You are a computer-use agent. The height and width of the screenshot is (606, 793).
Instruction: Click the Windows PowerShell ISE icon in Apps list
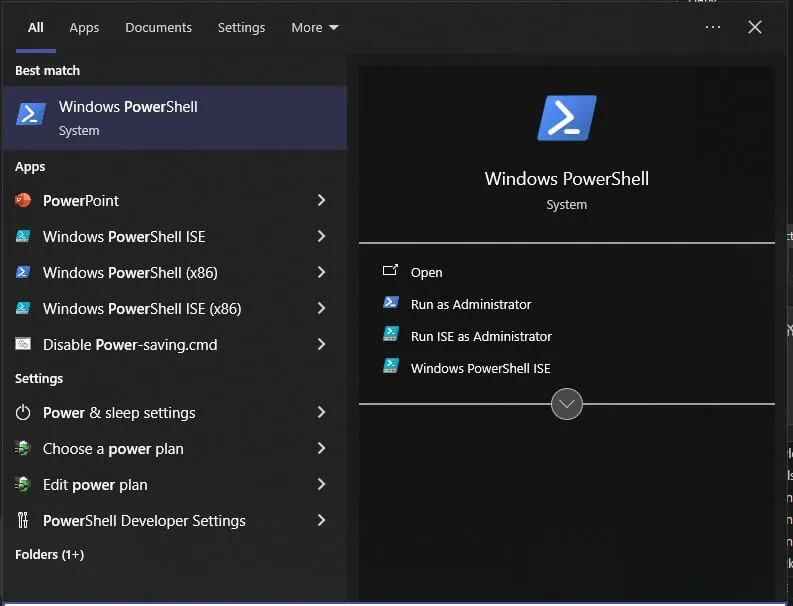point(23,236)
